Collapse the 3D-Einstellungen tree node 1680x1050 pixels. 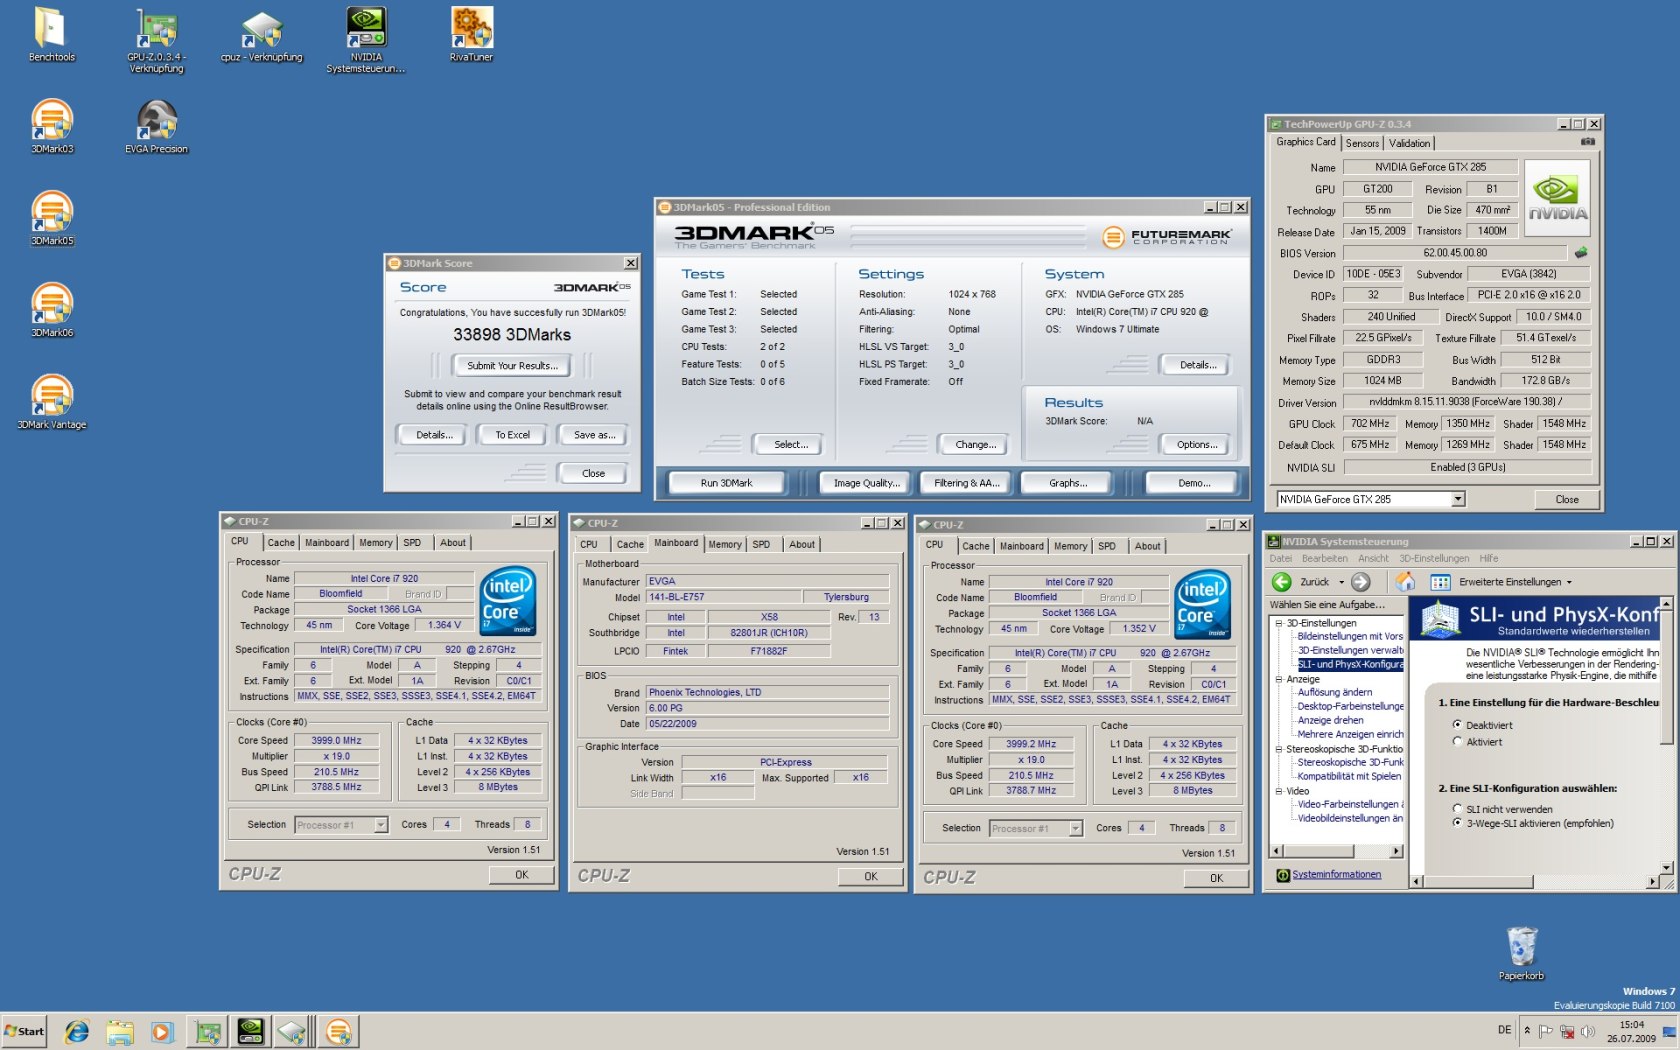tap(1279, 623)
